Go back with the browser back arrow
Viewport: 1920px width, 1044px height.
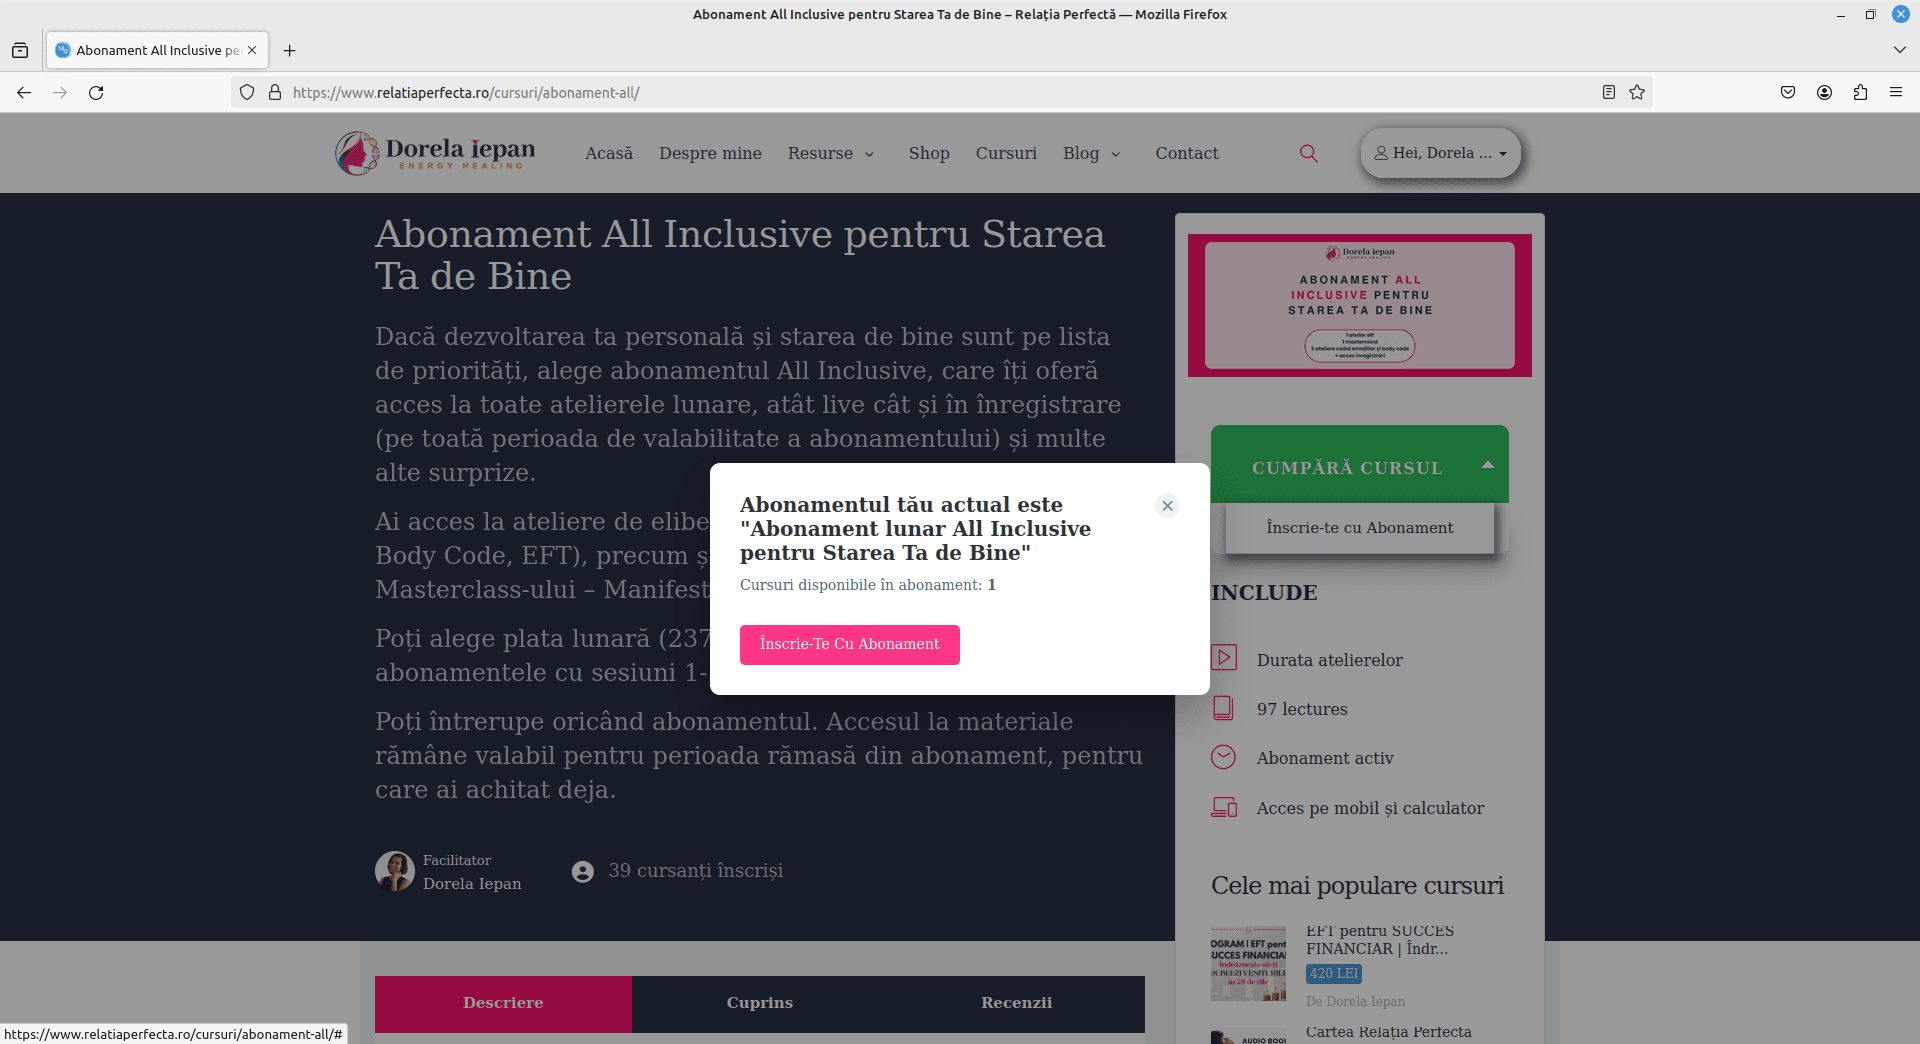click(24, 92)
